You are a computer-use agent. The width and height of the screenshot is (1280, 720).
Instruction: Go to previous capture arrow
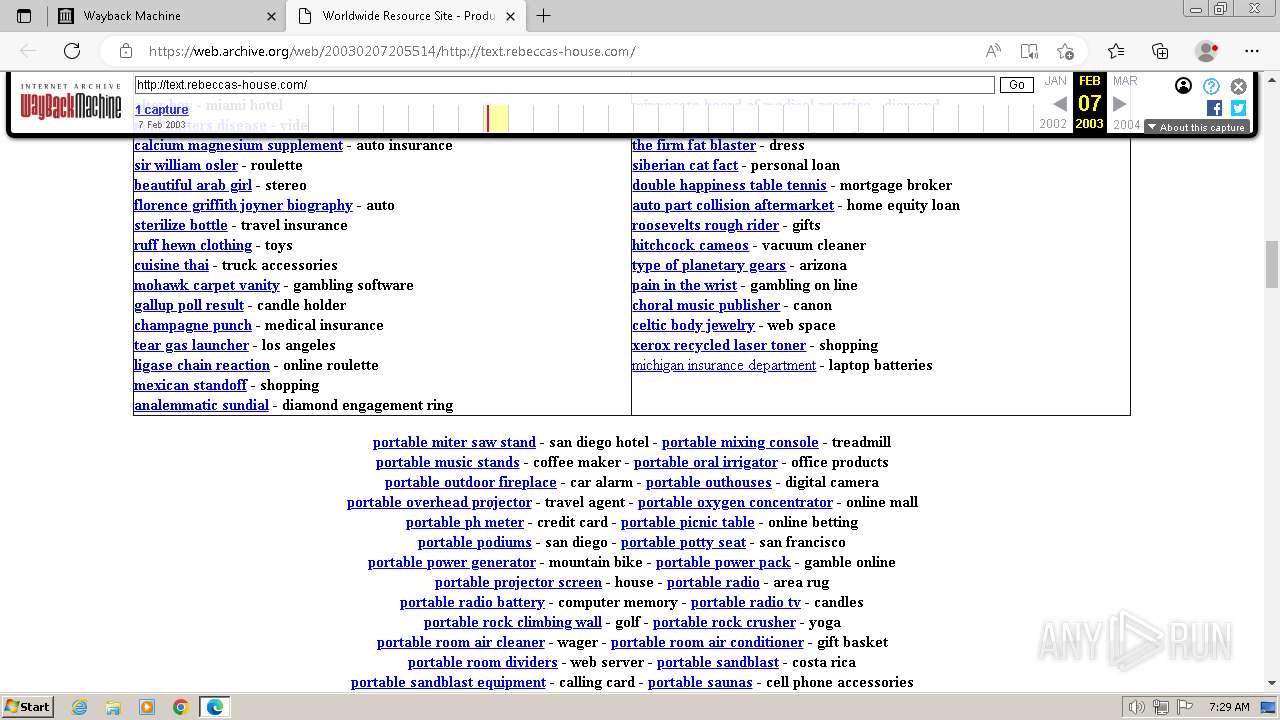[1060, 103]
